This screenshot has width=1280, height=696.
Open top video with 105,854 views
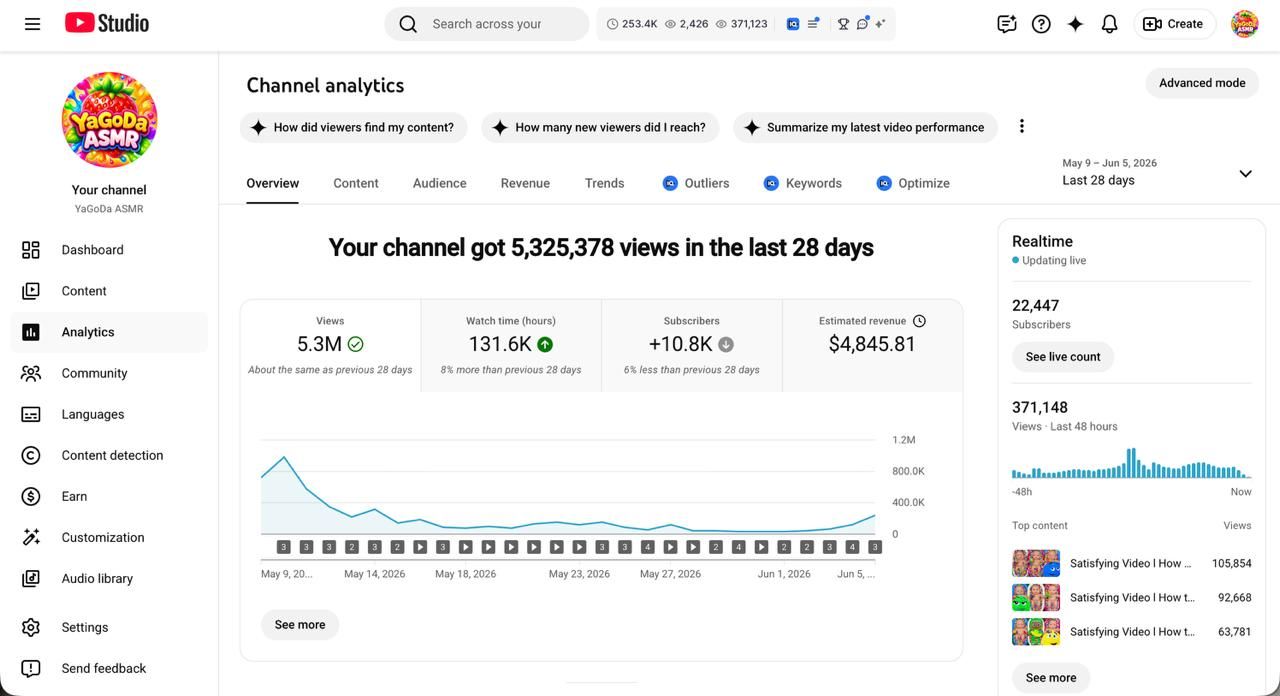click(x=1132, y=563)
